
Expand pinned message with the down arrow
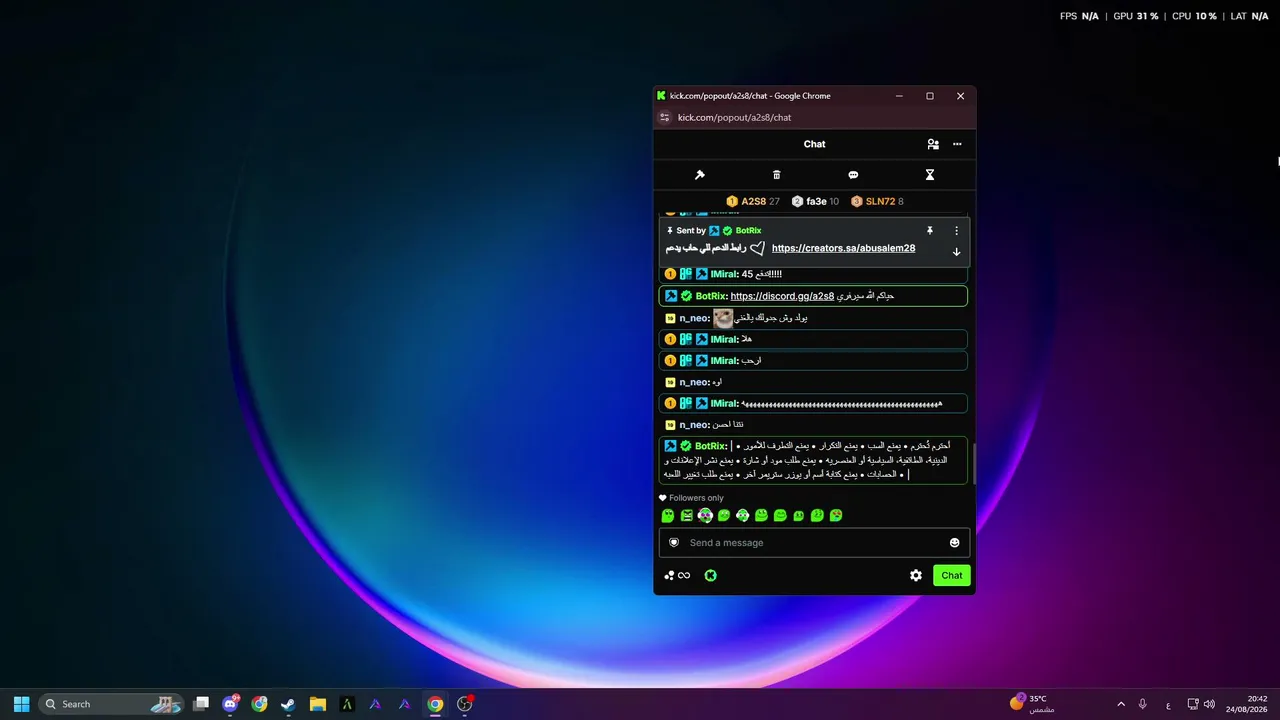(956, 252)
